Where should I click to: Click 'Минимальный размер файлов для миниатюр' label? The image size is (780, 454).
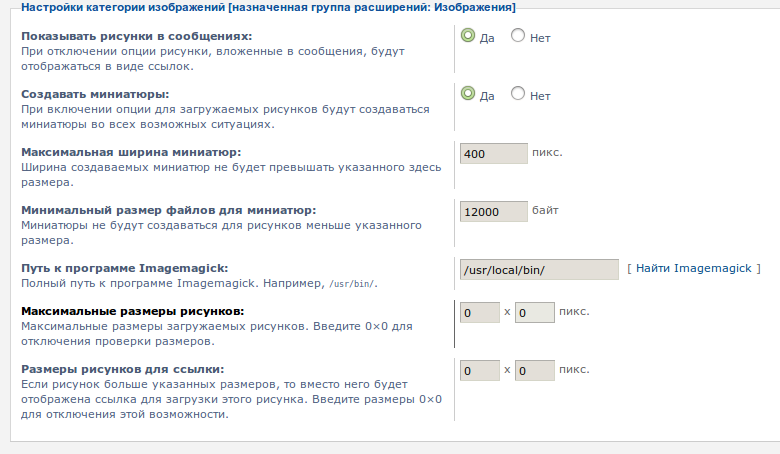click(168, 210)
